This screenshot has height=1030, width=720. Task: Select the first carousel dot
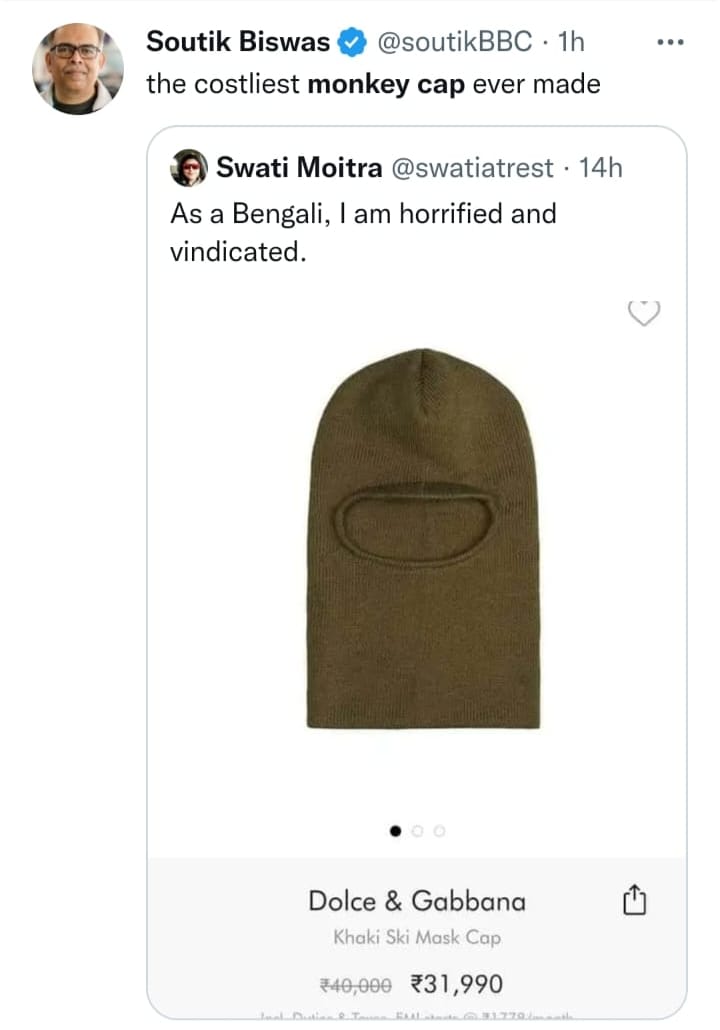coord(395,831)
